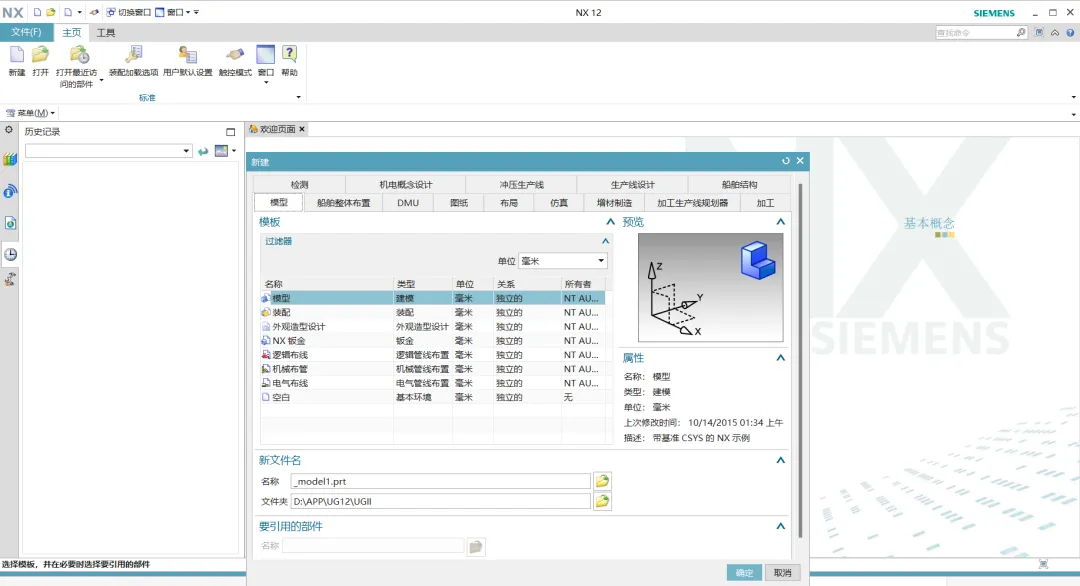The width and height of the screenshot is (1080, 586).
Task: Click 切换窗口 in the title bar
Action: pos(128,12)
